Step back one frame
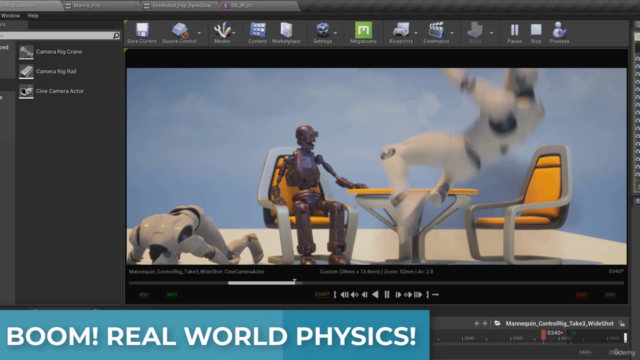This screenshot has width=640, height=360. [364, 295]
